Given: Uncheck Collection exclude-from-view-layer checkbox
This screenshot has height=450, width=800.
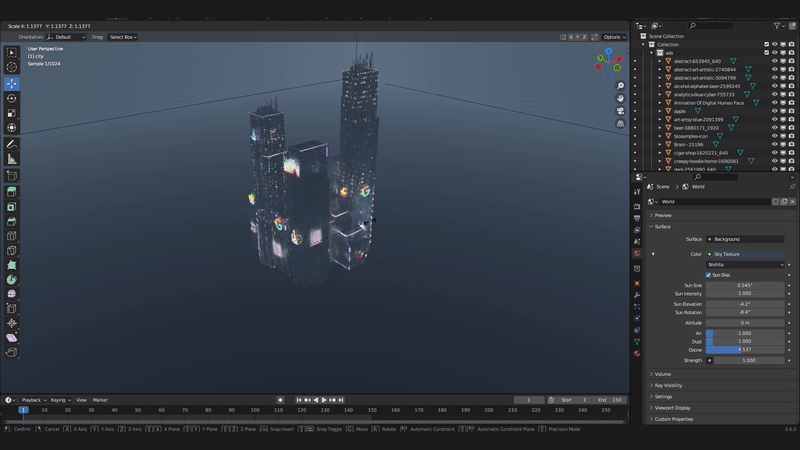Looking at the screenshot, I should (766, 44).
